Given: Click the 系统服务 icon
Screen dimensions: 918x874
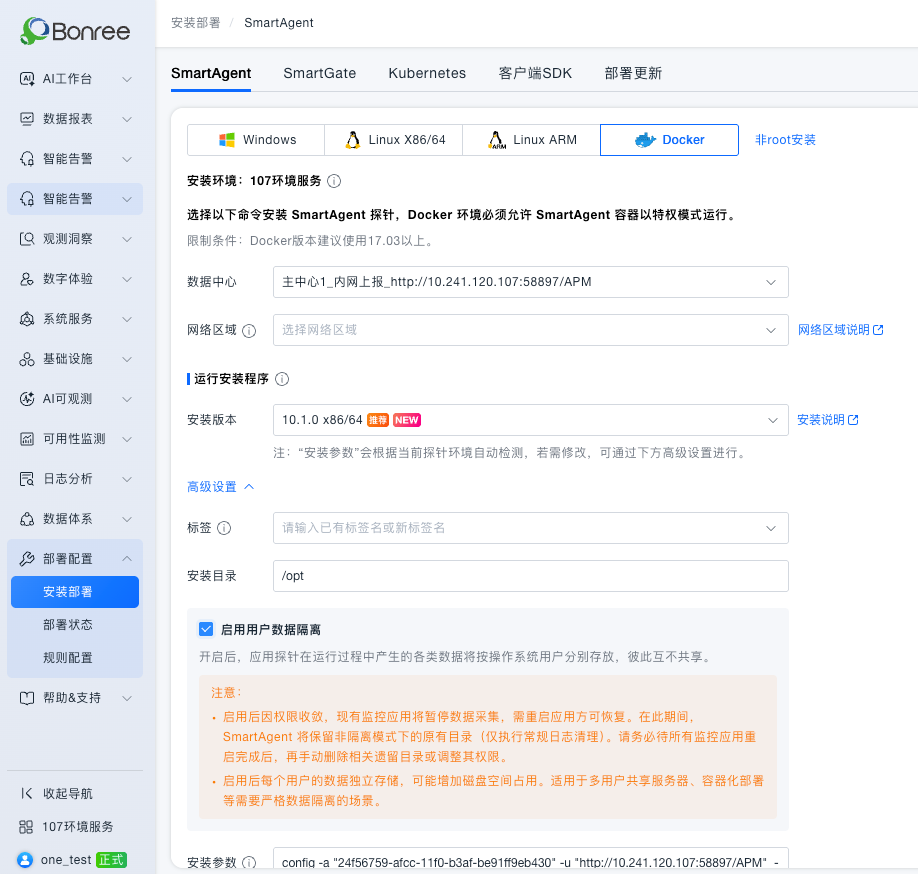Looking at the screenshot, I should (27, 319).
